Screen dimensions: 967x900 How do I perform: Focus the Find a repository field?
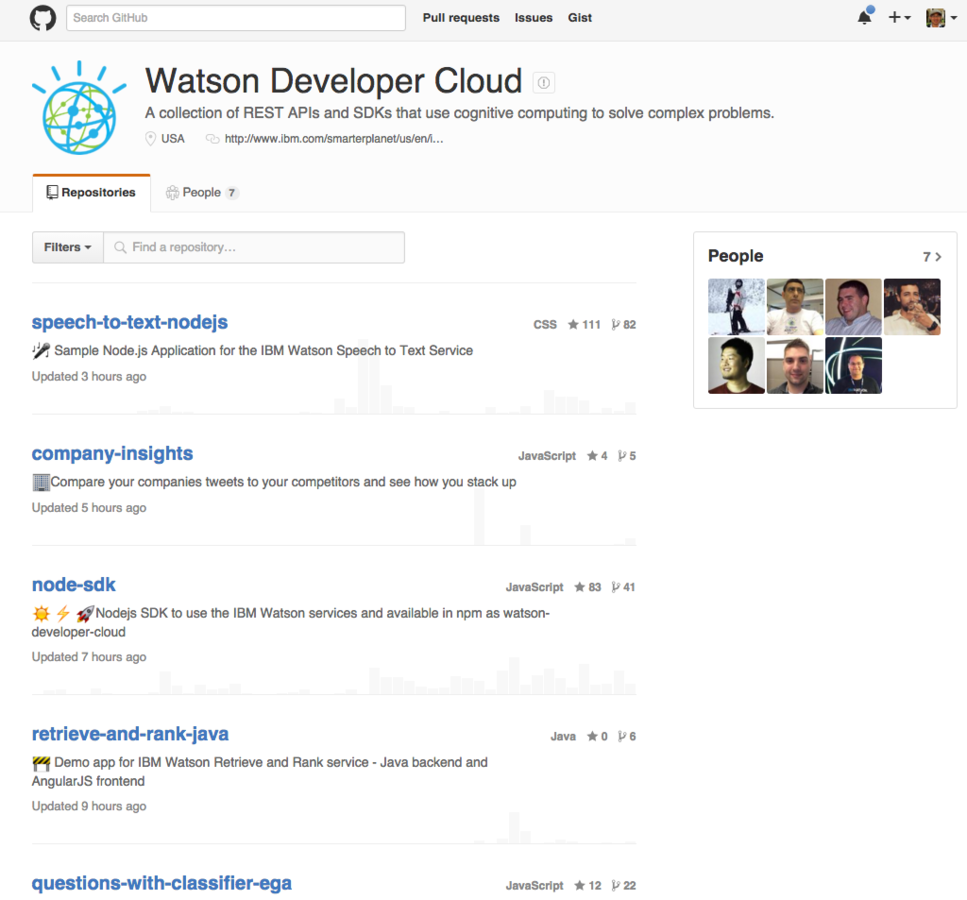(x=254, y=247)
